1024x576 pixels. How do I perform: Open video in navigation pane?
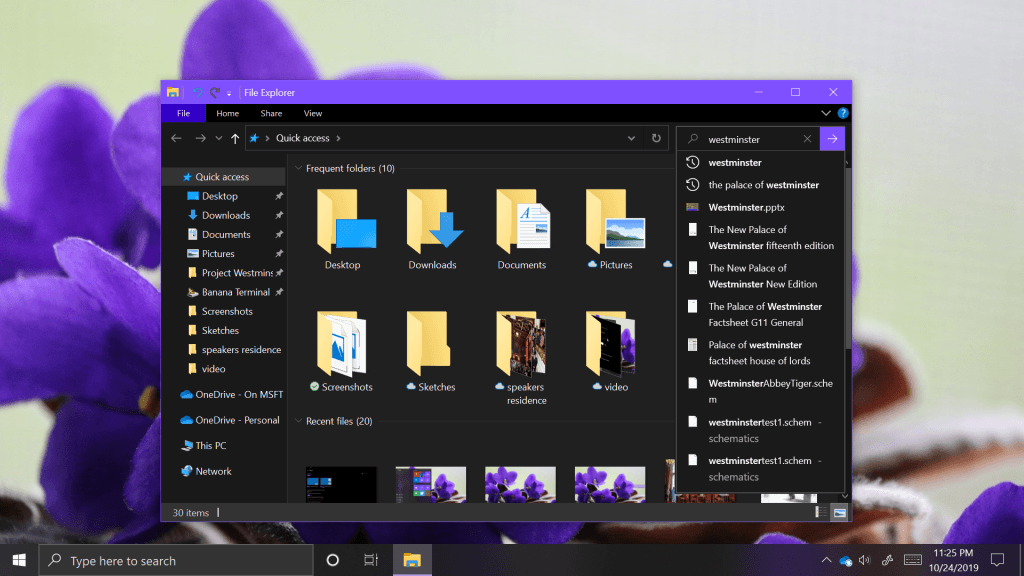213,369
